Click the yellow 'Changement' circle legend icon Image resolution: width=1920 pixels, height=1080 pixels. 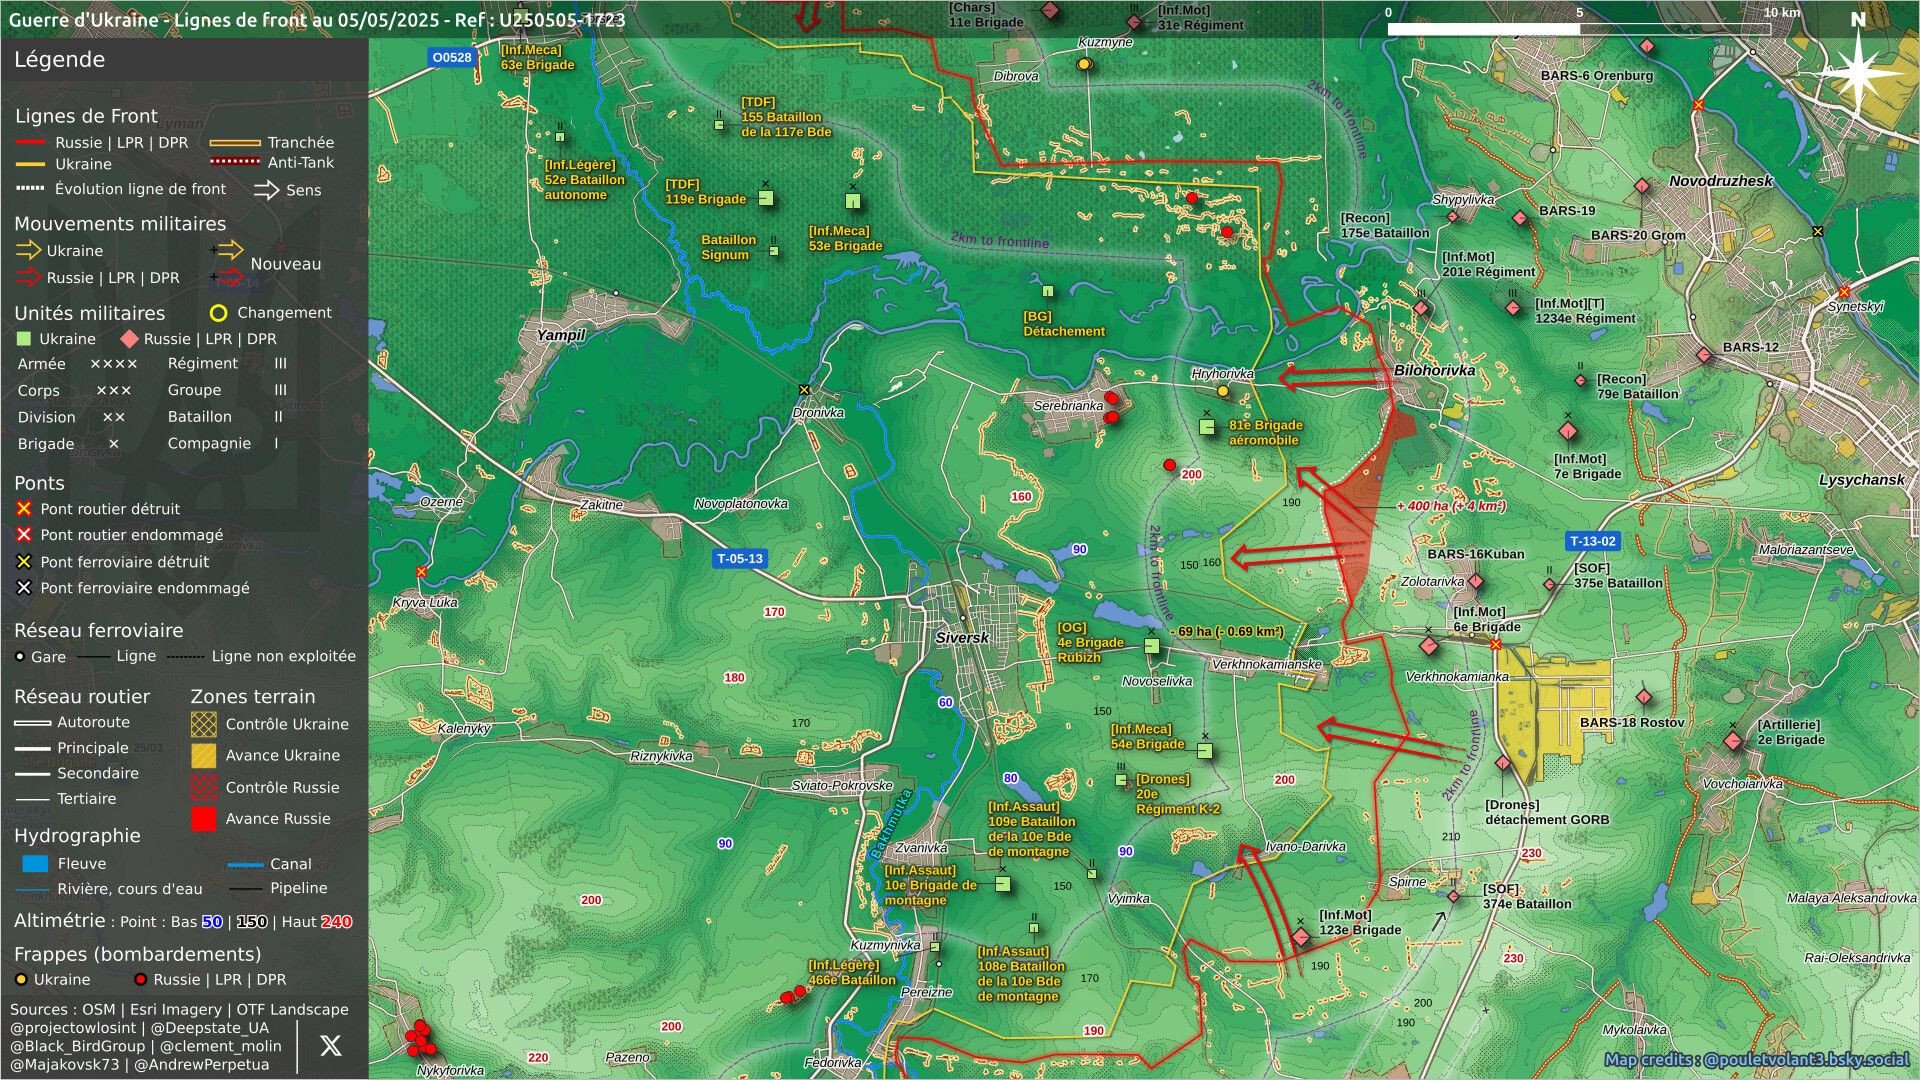(x=218, y=313)
